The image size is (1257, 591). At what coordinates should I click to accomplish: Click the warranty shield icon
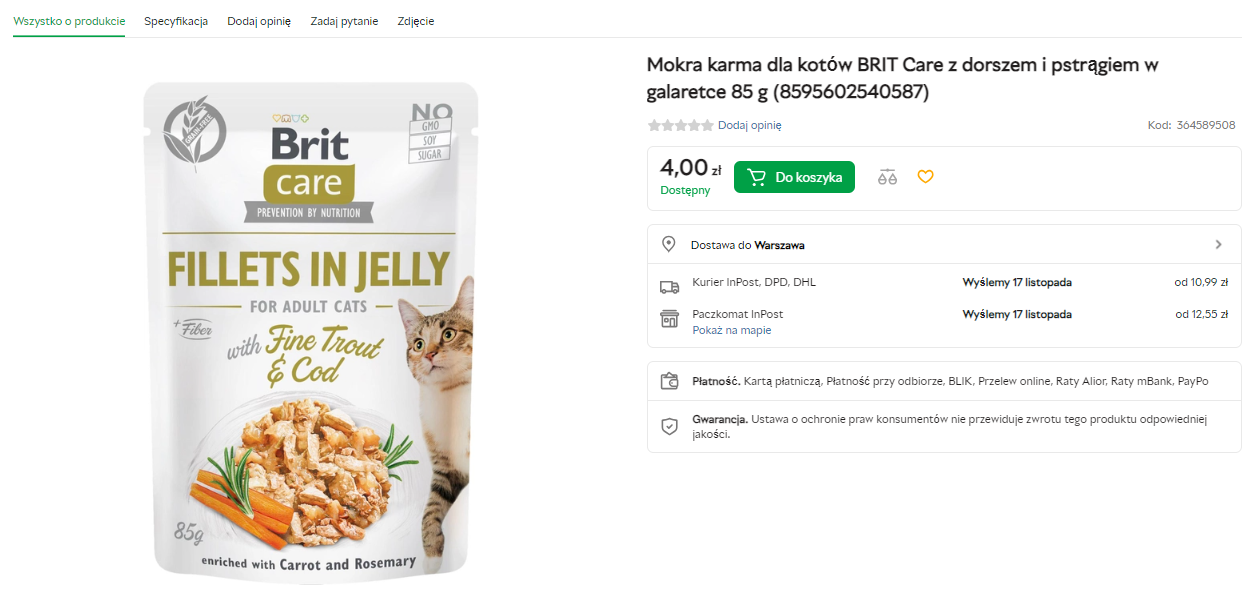coord(669,426)
